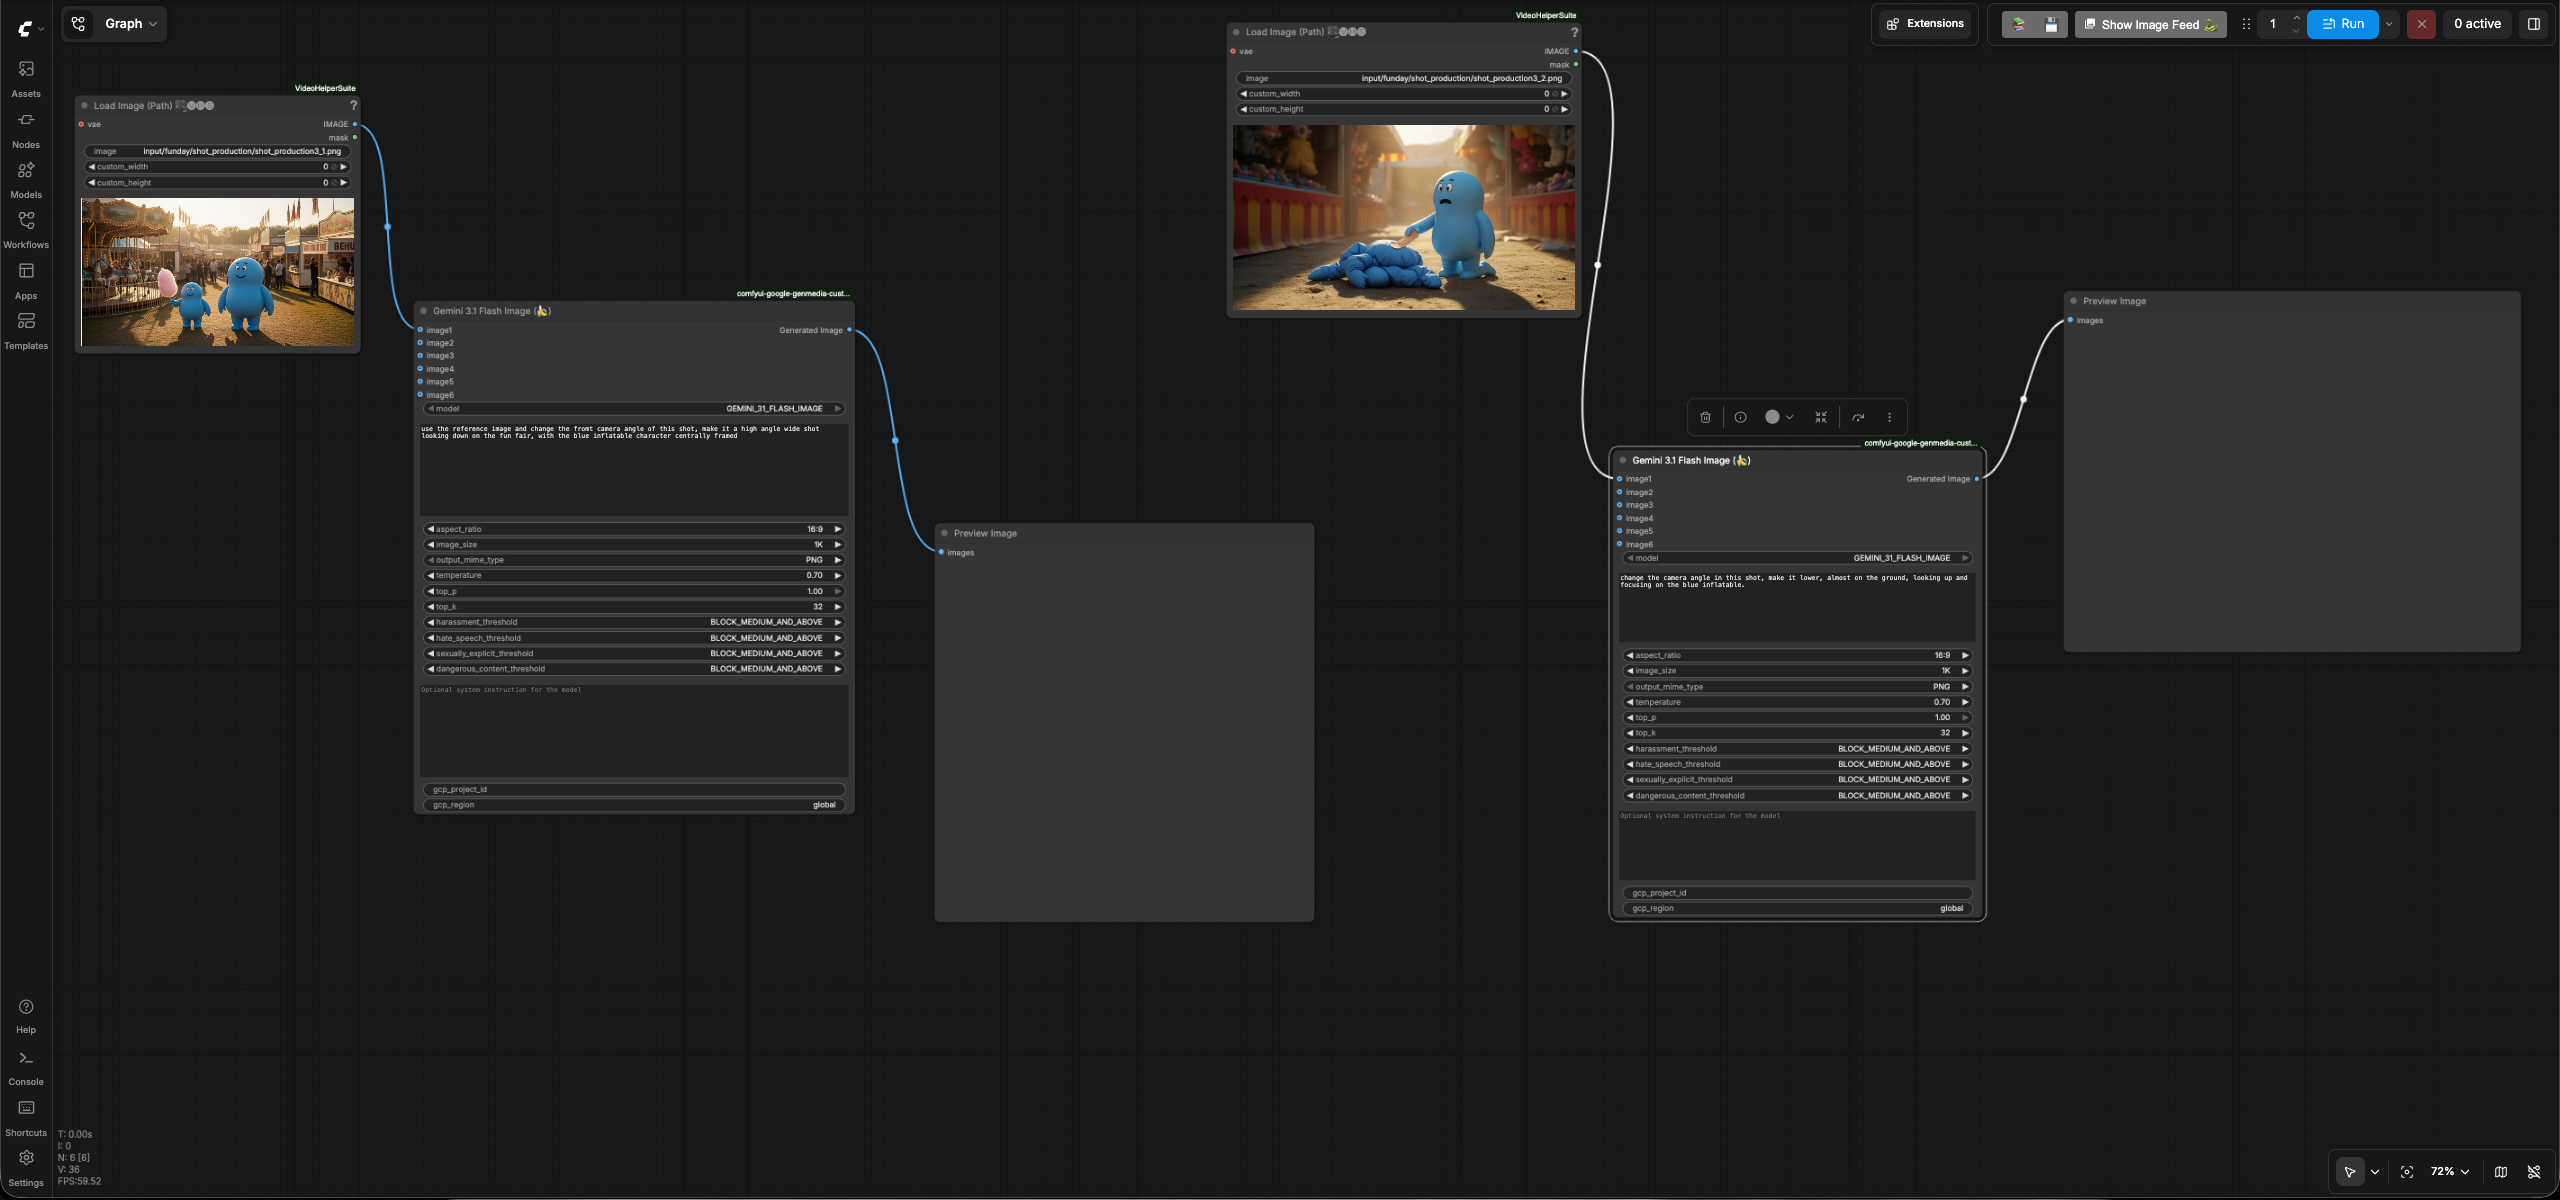Image resolution: width=2560 pixels, height=1200 pixels.
Task: Open help on the top Load Image node
Action: 1574,32
